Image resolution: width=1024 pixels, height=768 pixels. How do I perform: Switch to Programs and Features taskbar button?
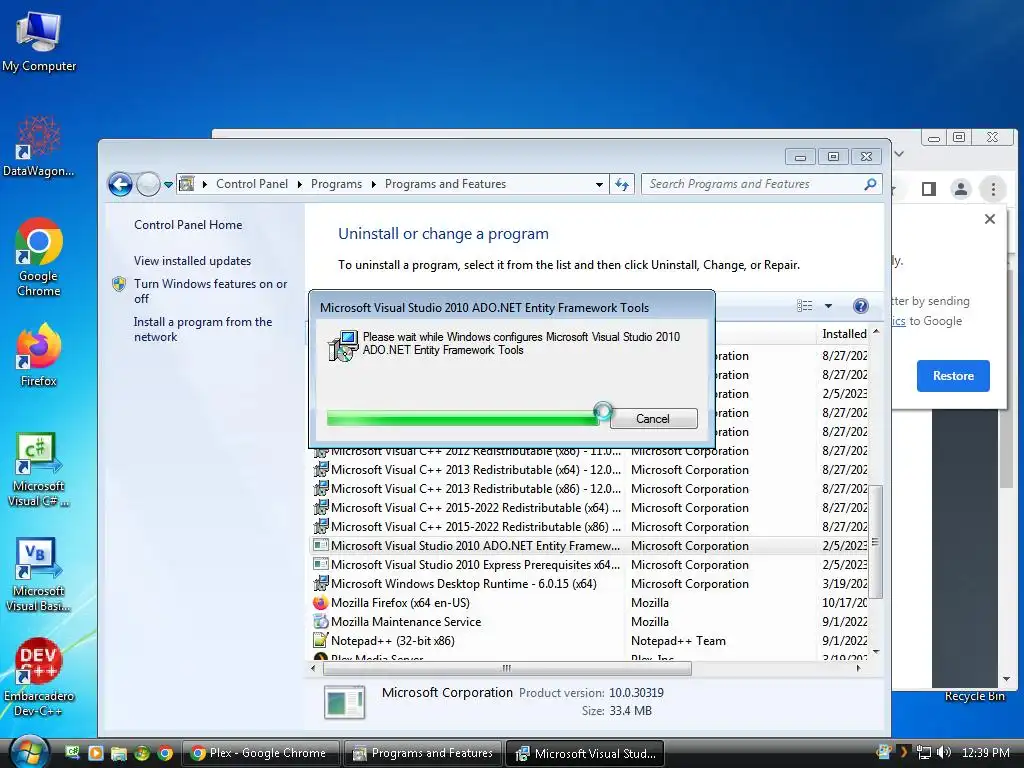pyautogui.click(x=423, y=753)
